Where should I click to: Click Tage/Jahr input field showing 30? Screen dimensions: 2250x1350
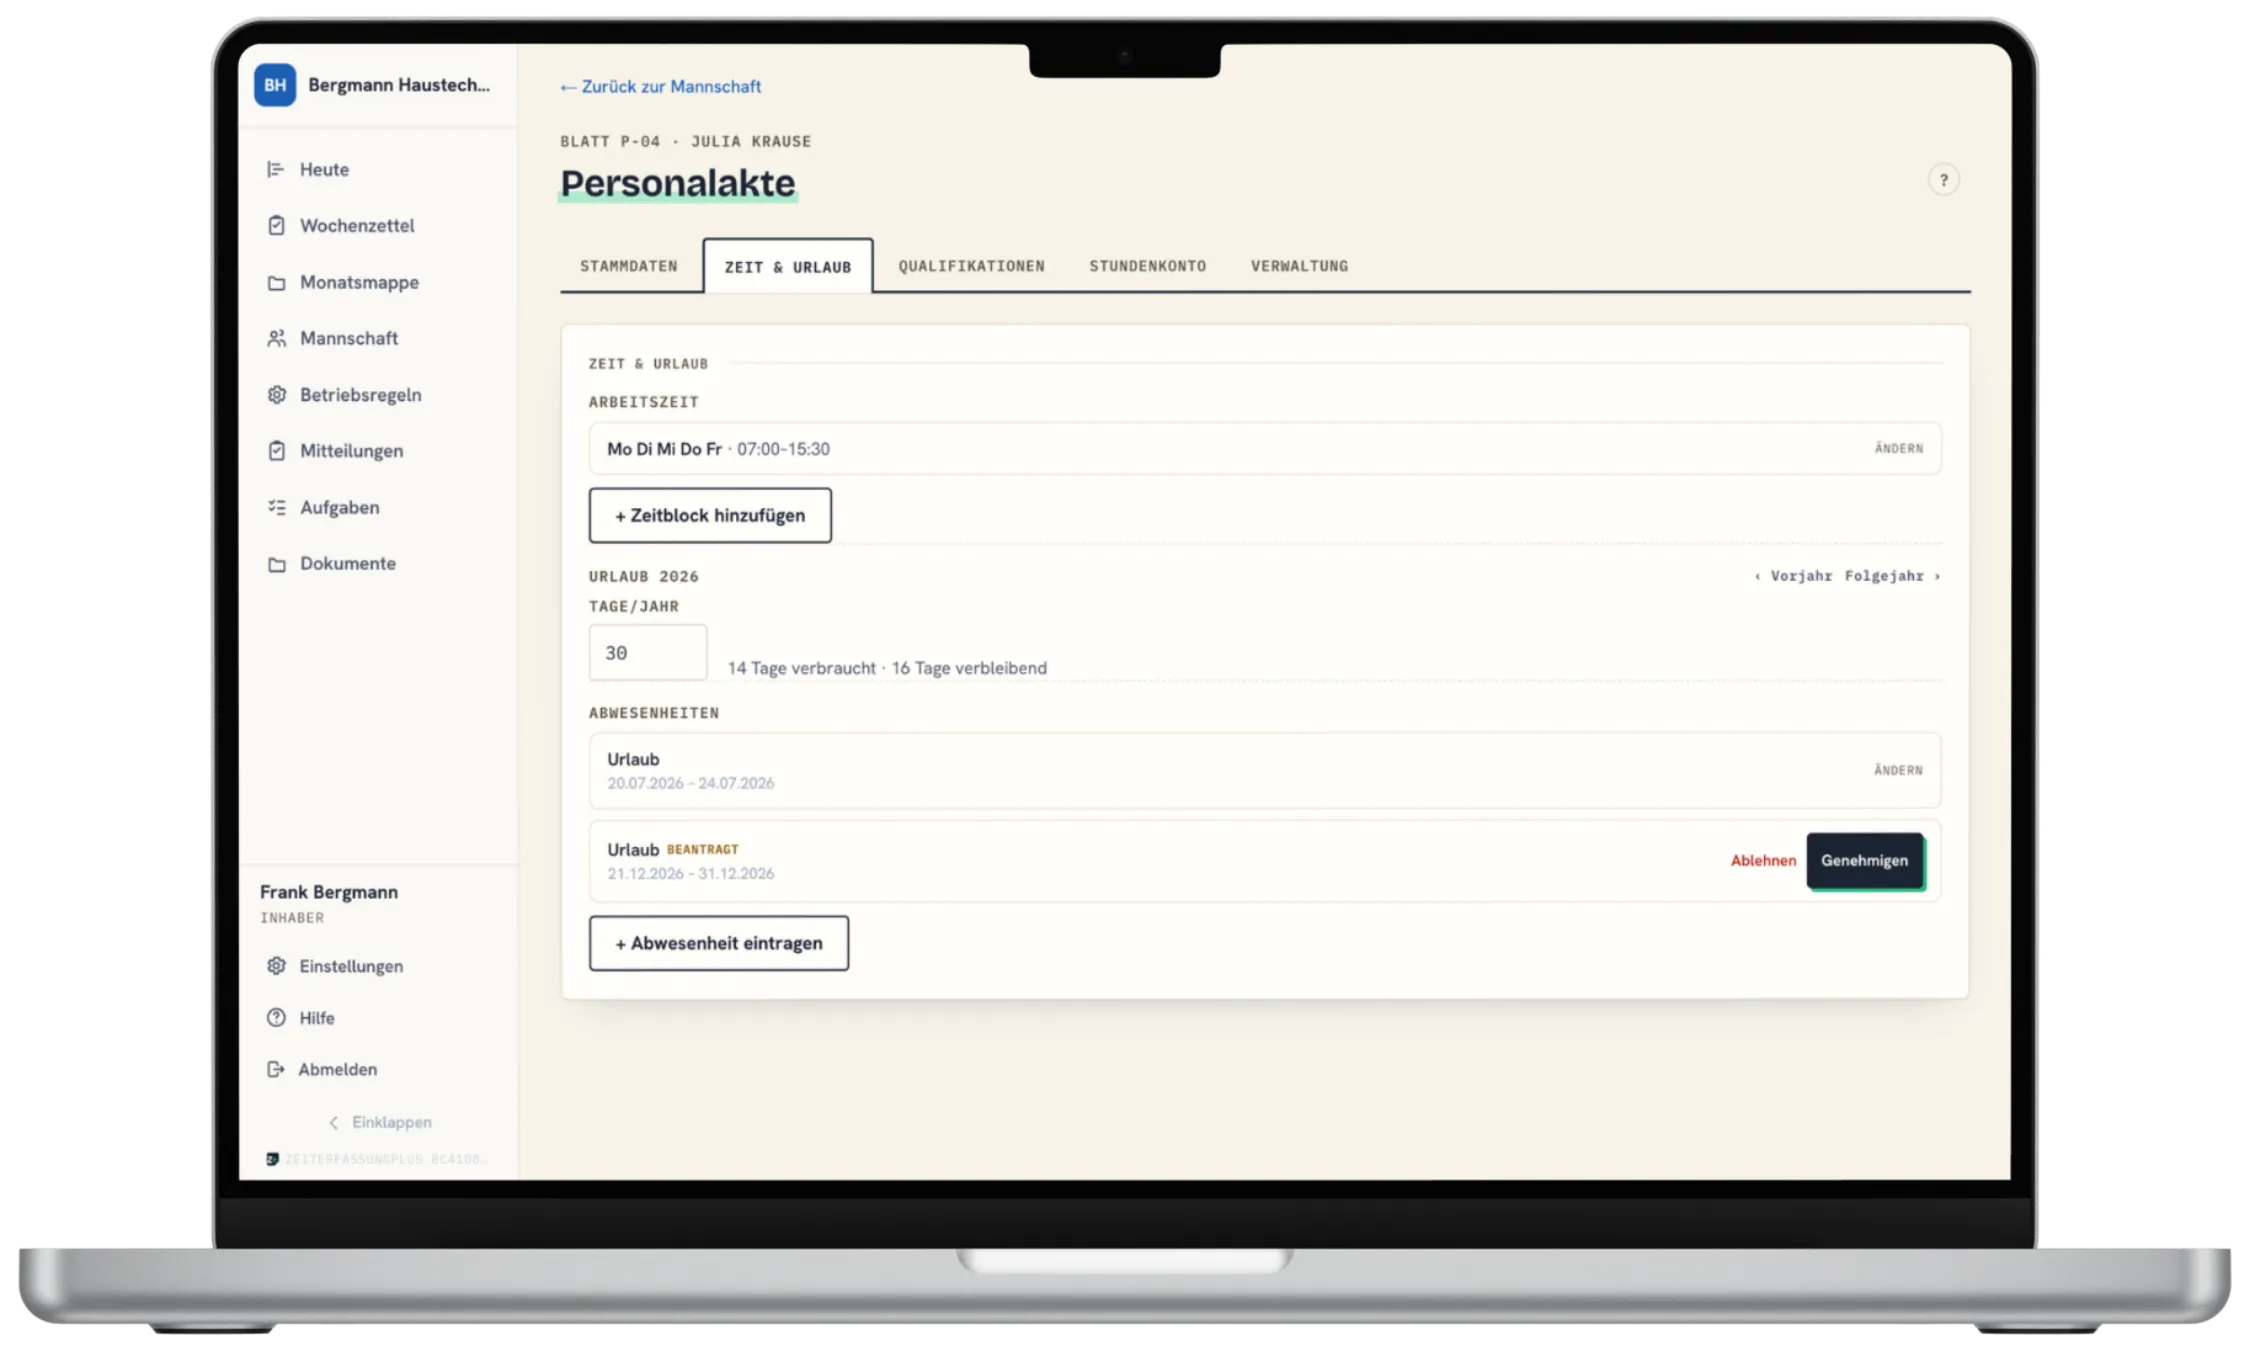coord(647,652)
